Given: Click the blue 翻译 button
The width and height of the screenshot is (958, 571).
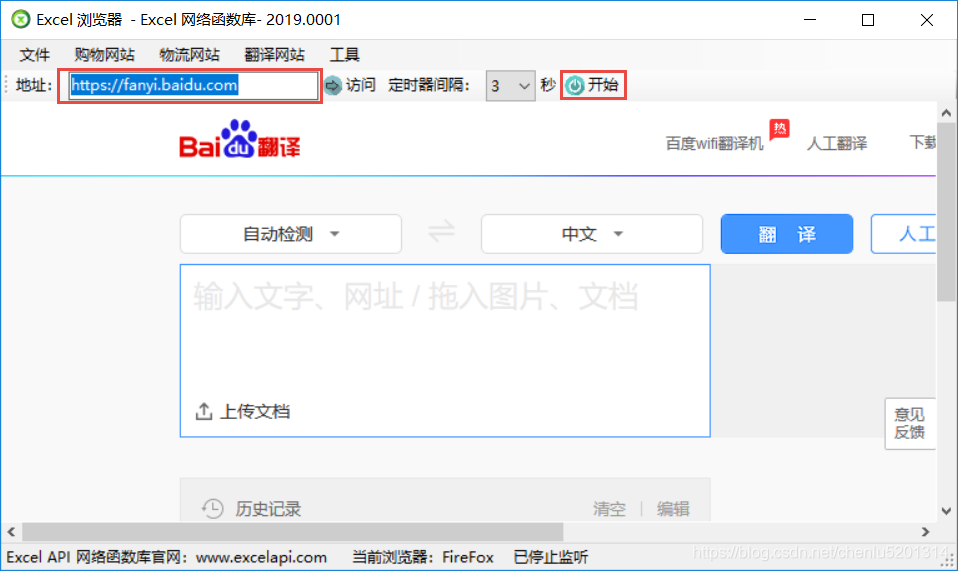Looking at the screenshot, I should click(787, 234).
